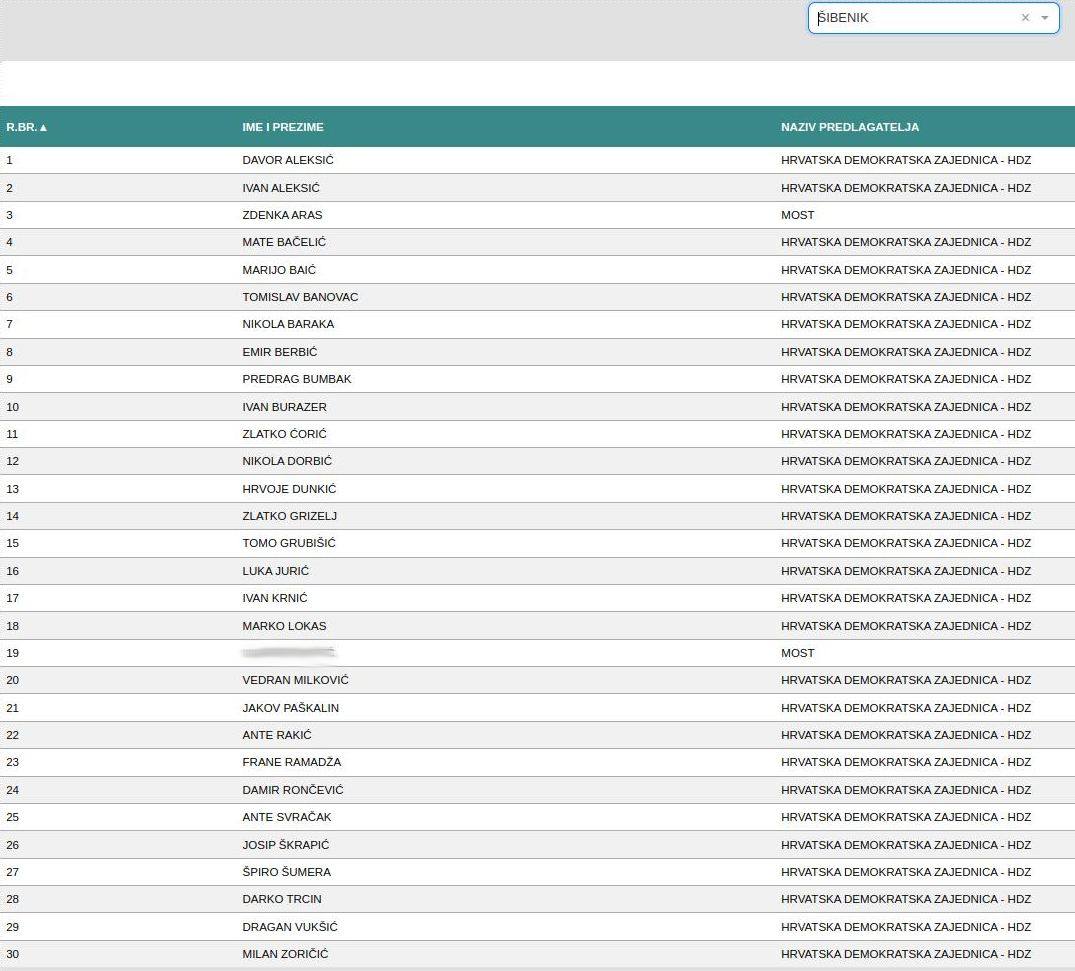Click HDZ party in LUKA JURIĆ row

coord(906,571)
